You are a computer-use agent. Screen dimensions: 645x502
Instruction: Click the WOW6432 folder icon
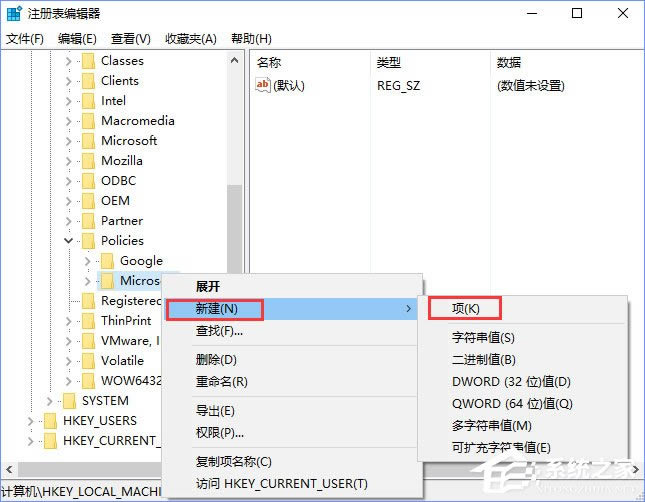(x=88, y=381)
